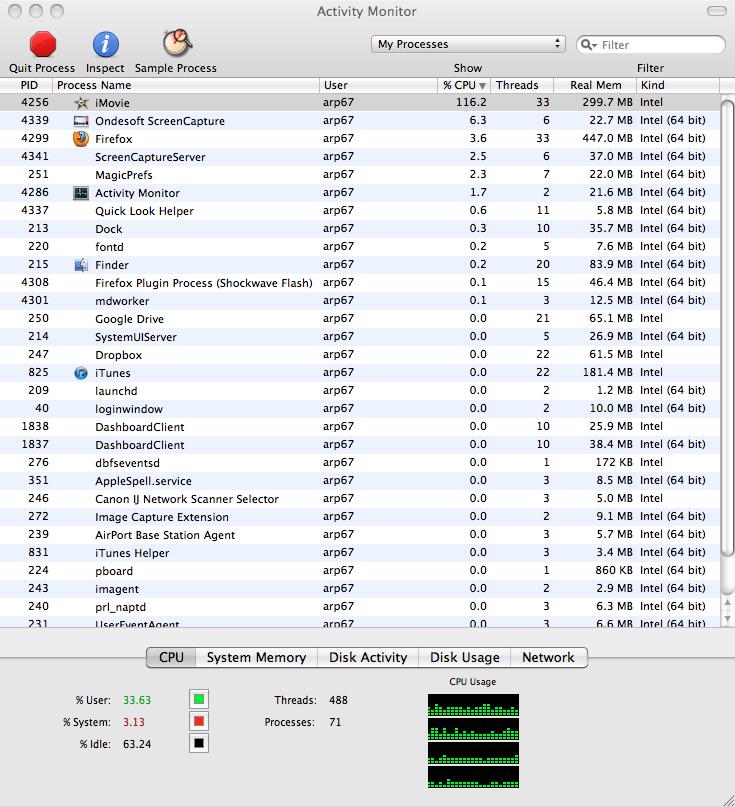Select the iMovie star icon in process list

pyautogui.click(x=81, y=103)
